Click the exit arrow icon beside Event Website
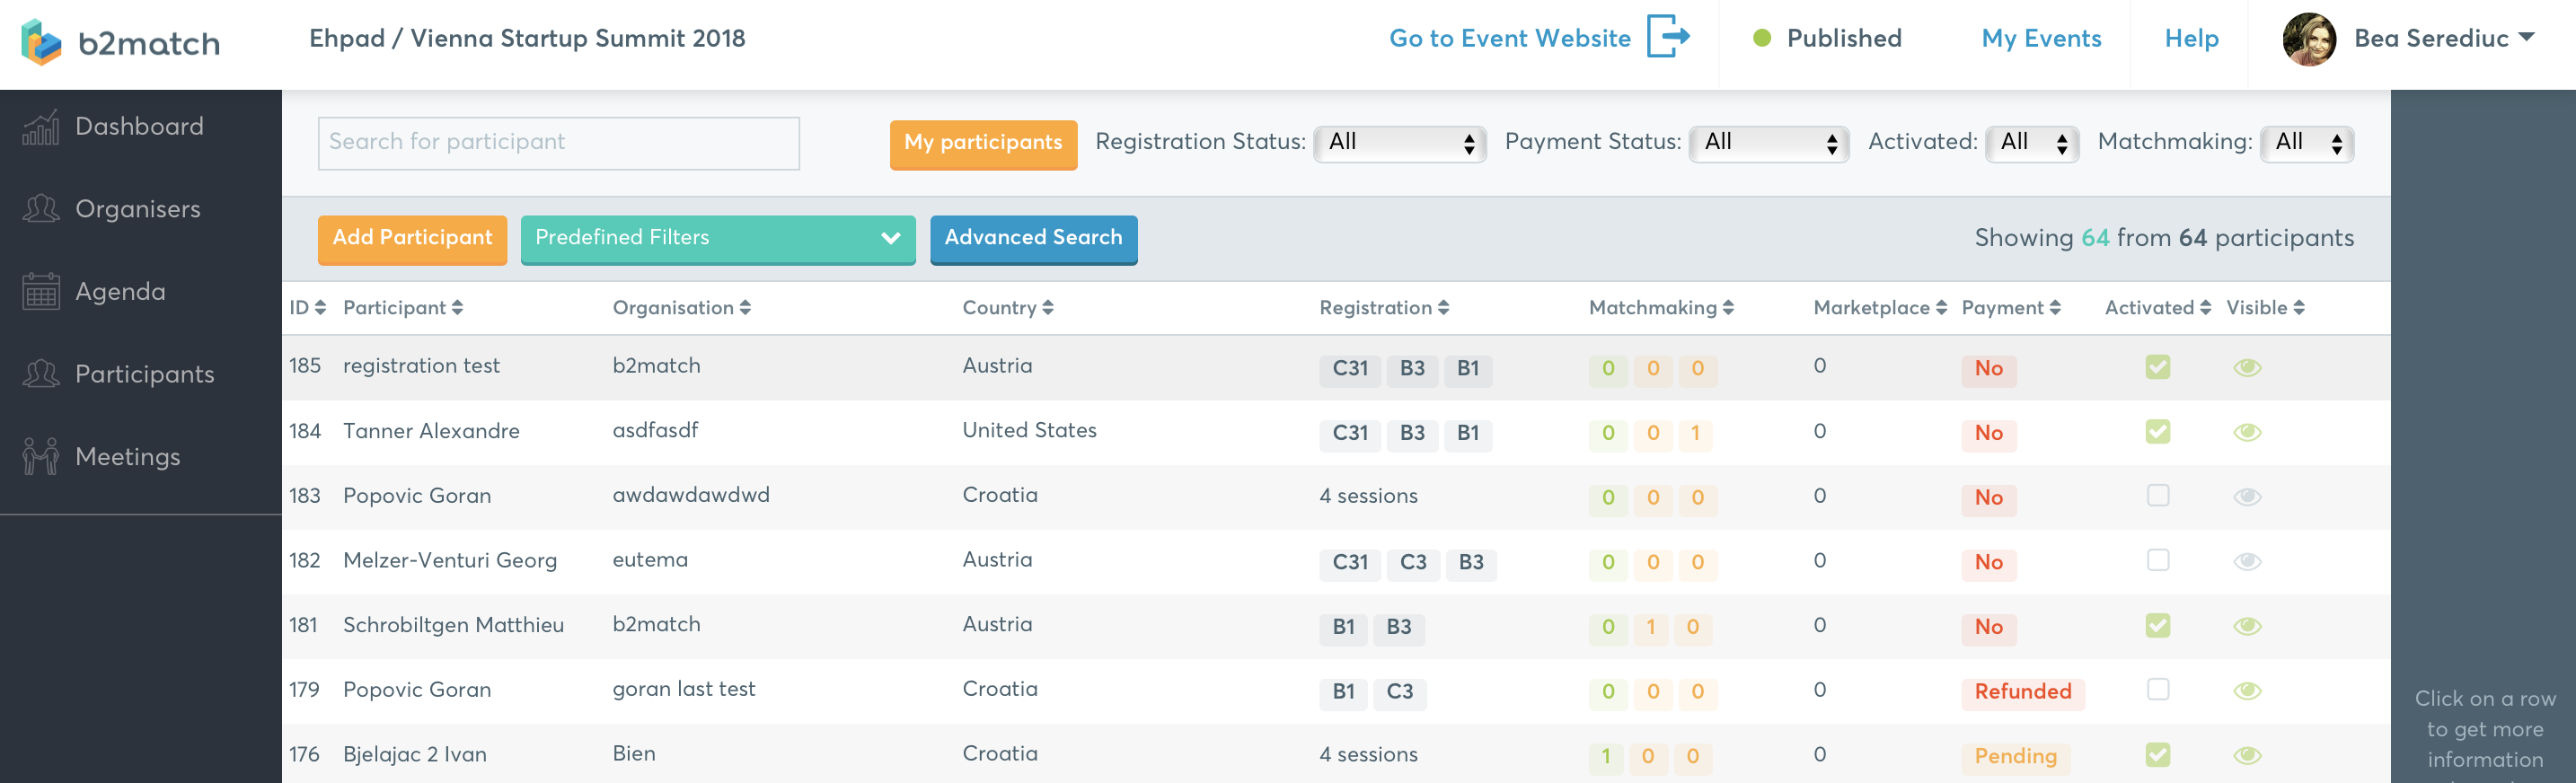This screenshot has height=783, width=2576. [x=1668, y=38]
